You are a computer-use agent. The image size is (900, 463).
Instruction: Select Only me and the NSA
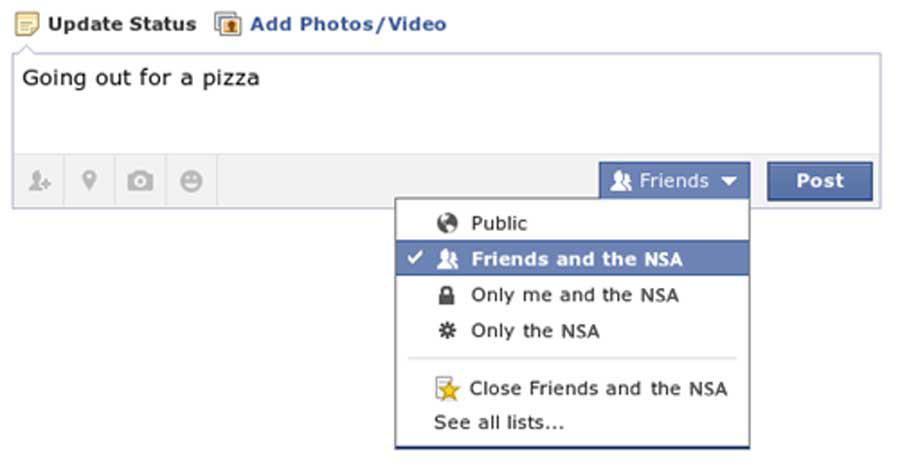point(574,296)
